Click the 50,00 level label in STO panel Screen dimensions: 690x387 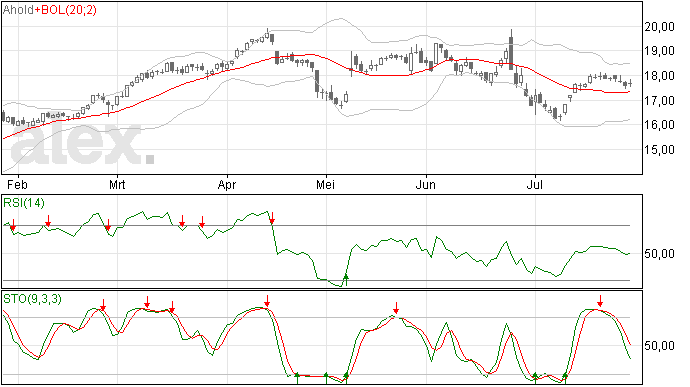pyautogui.click(x=660, y=346)
